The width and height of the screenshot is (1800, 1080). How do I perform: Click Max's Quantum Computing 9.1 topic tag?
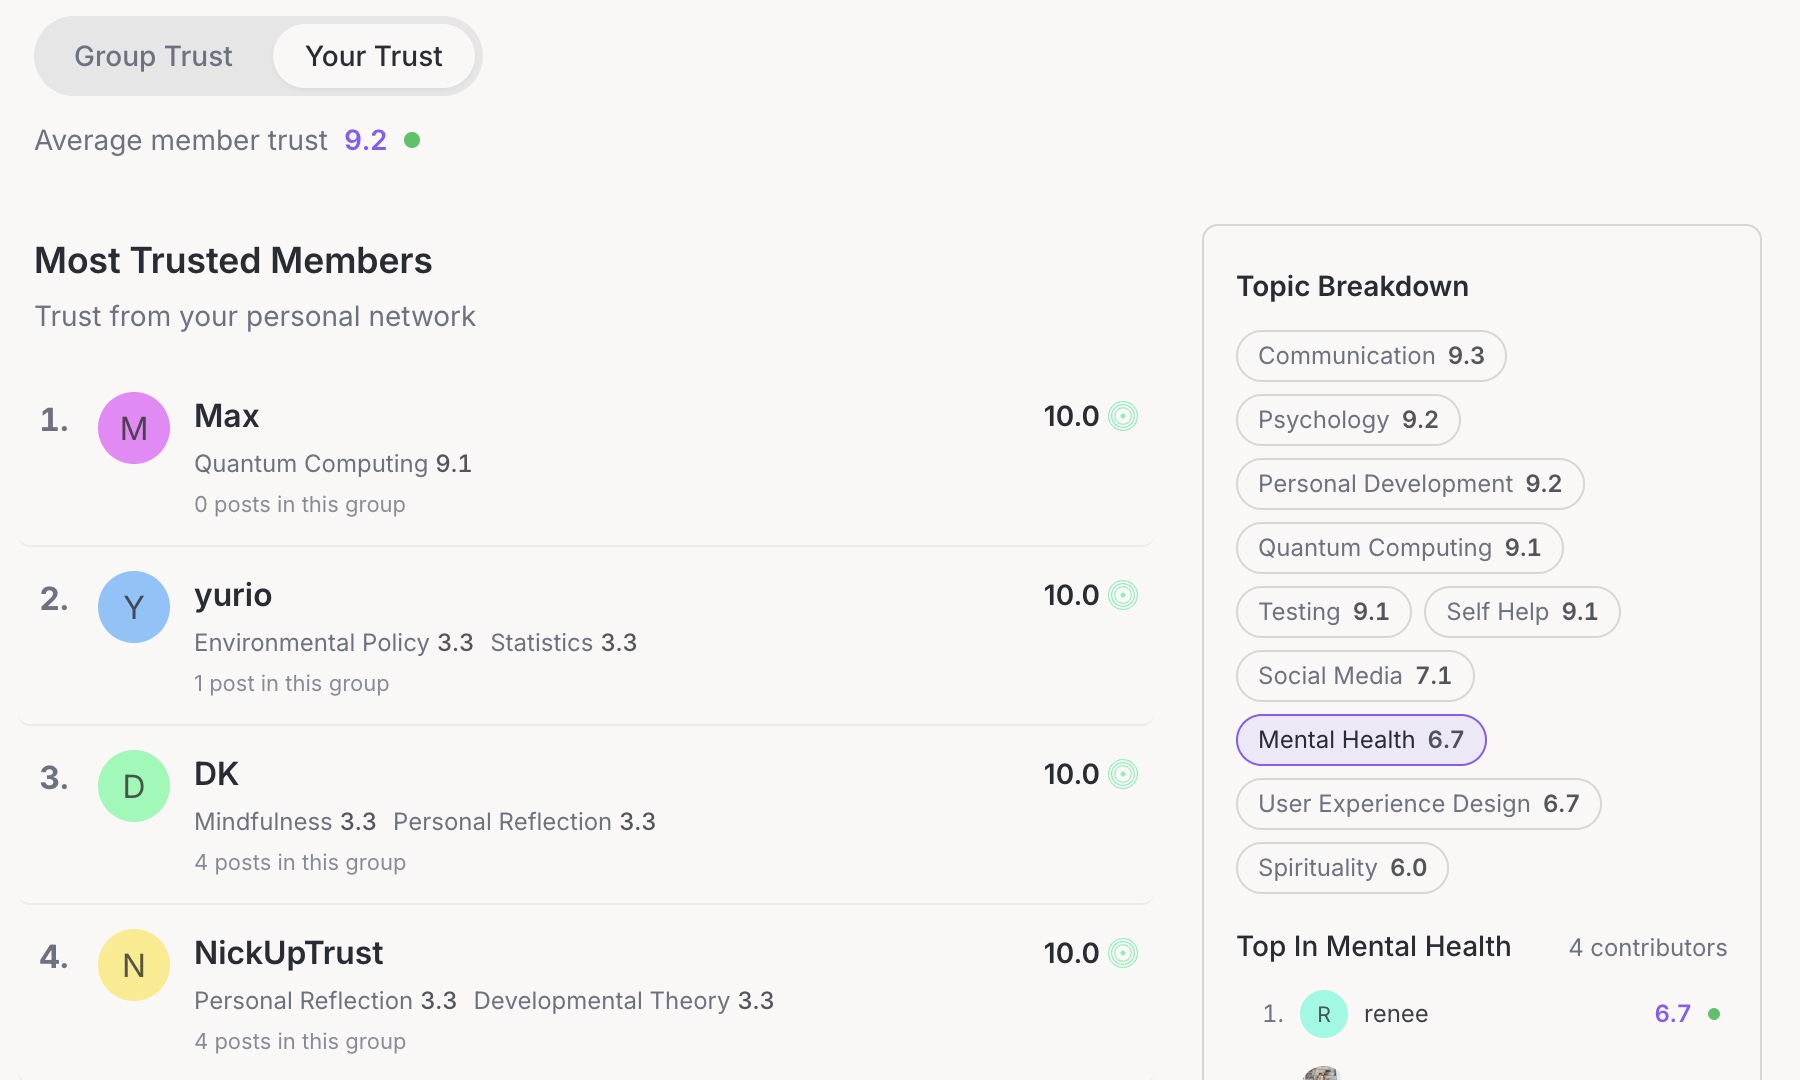pos(333,464)
